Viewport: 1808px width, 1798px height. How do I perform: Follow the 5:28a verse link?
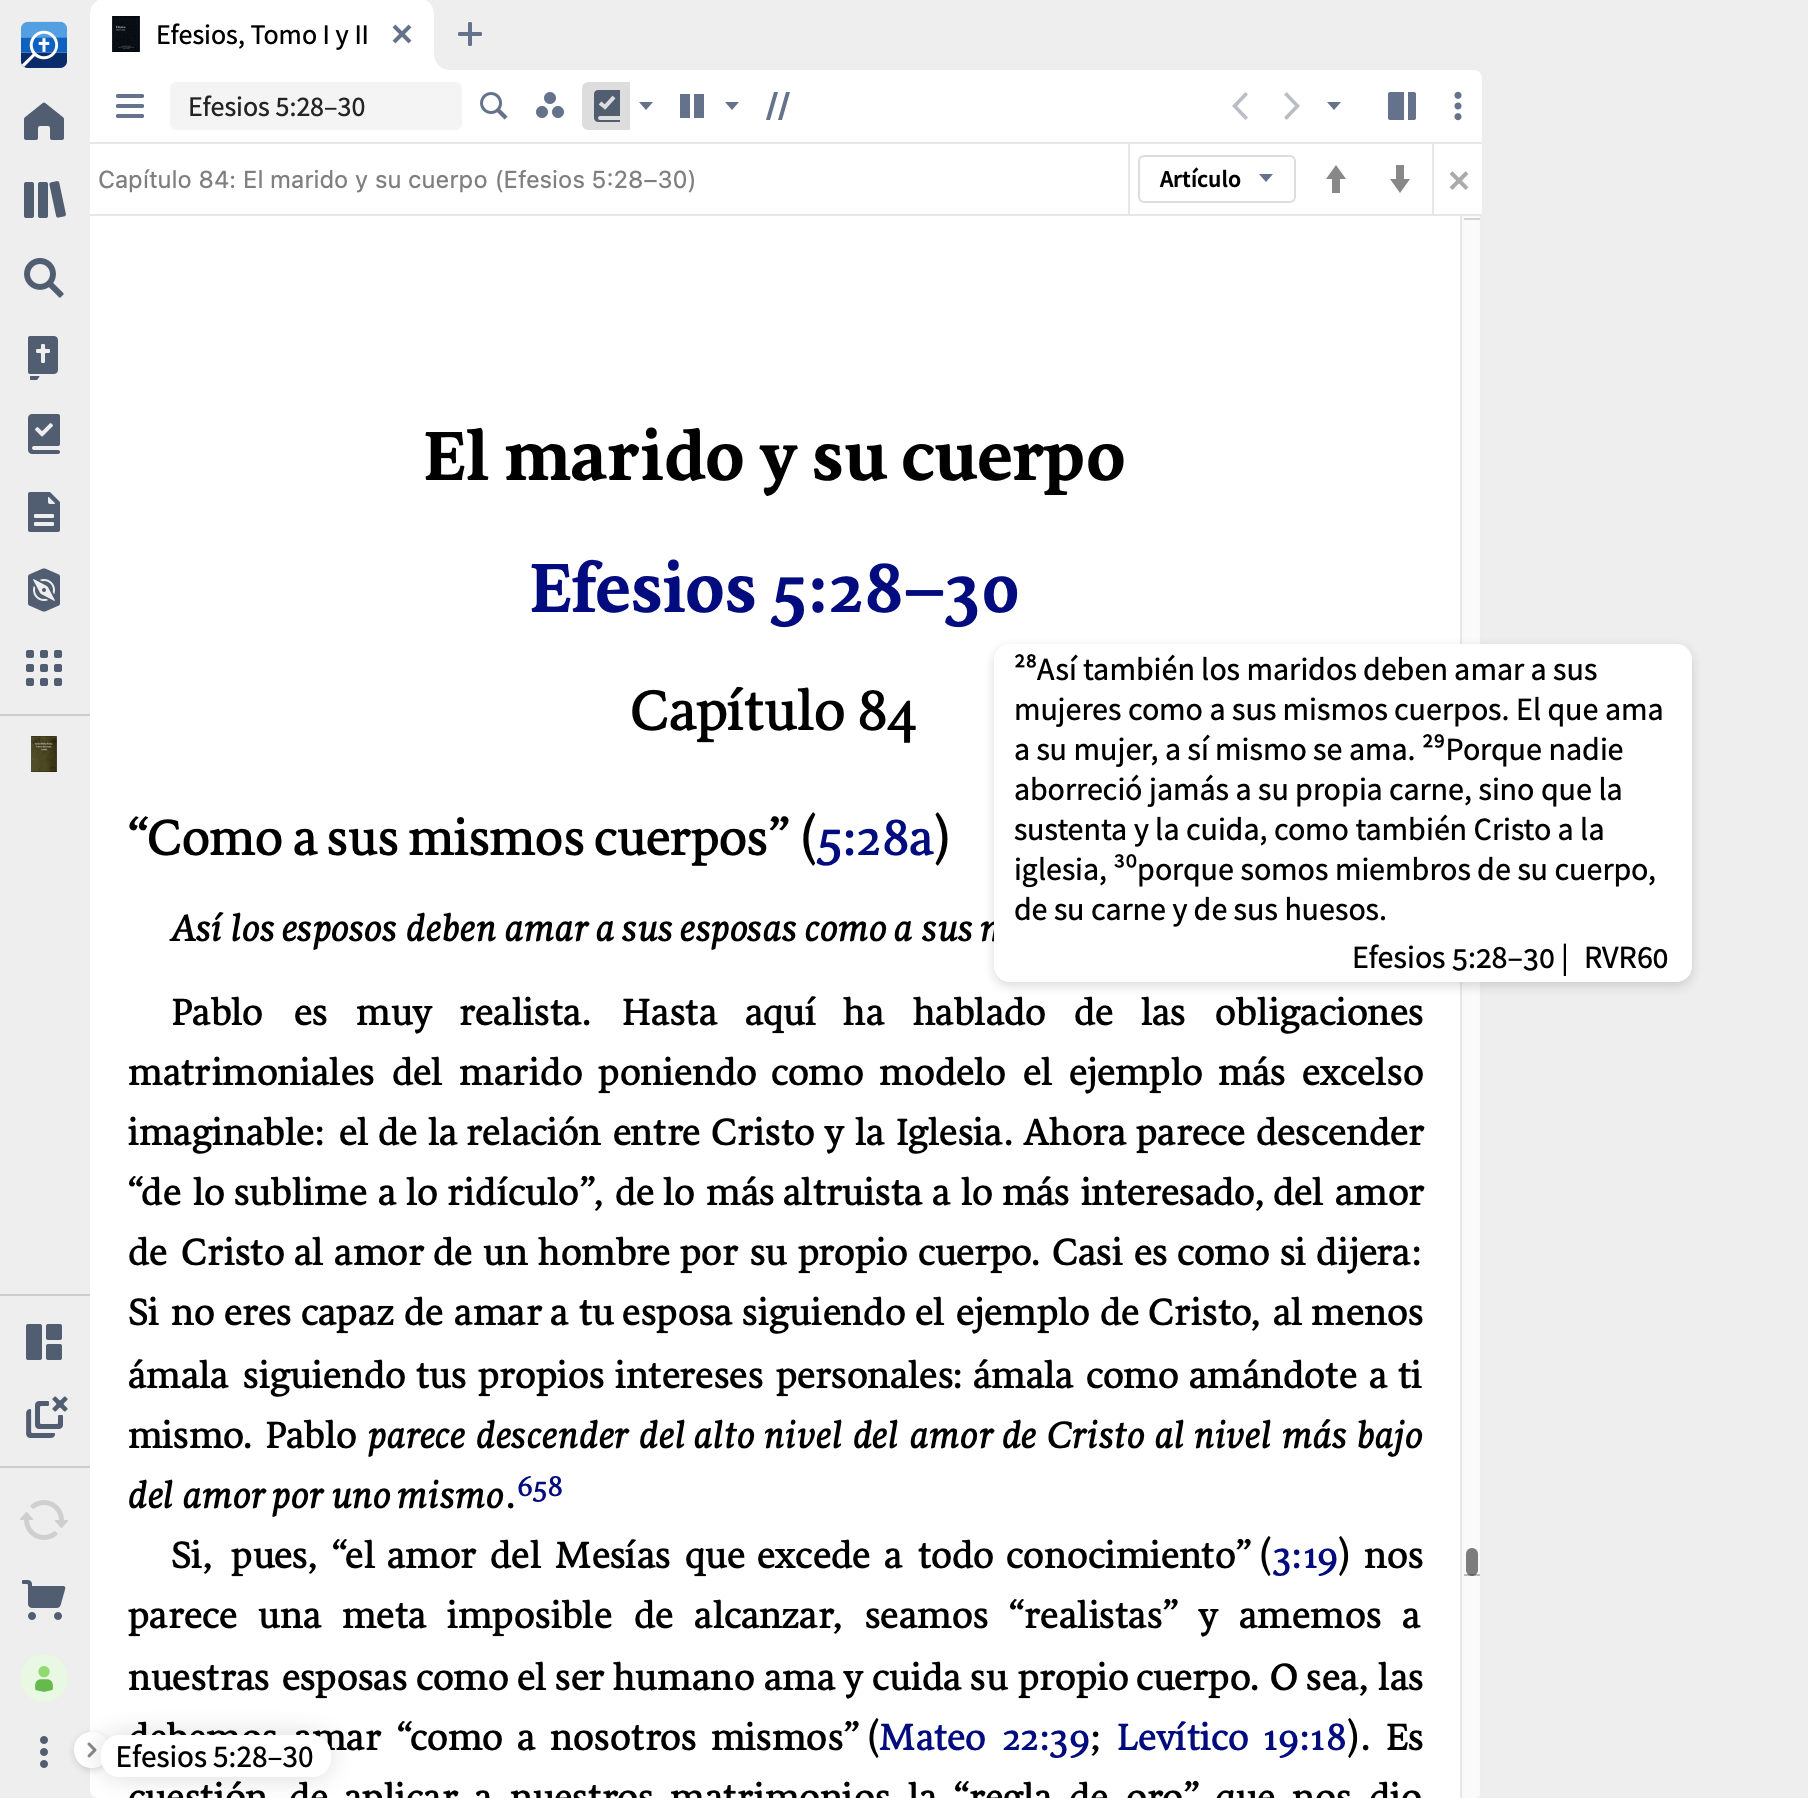coord(874,839)
